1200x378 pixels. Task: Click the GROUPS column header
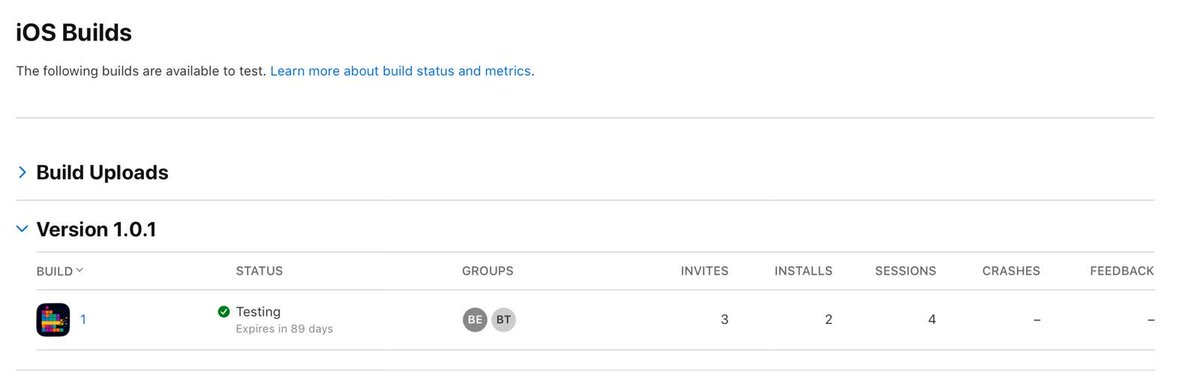[488, 271]
